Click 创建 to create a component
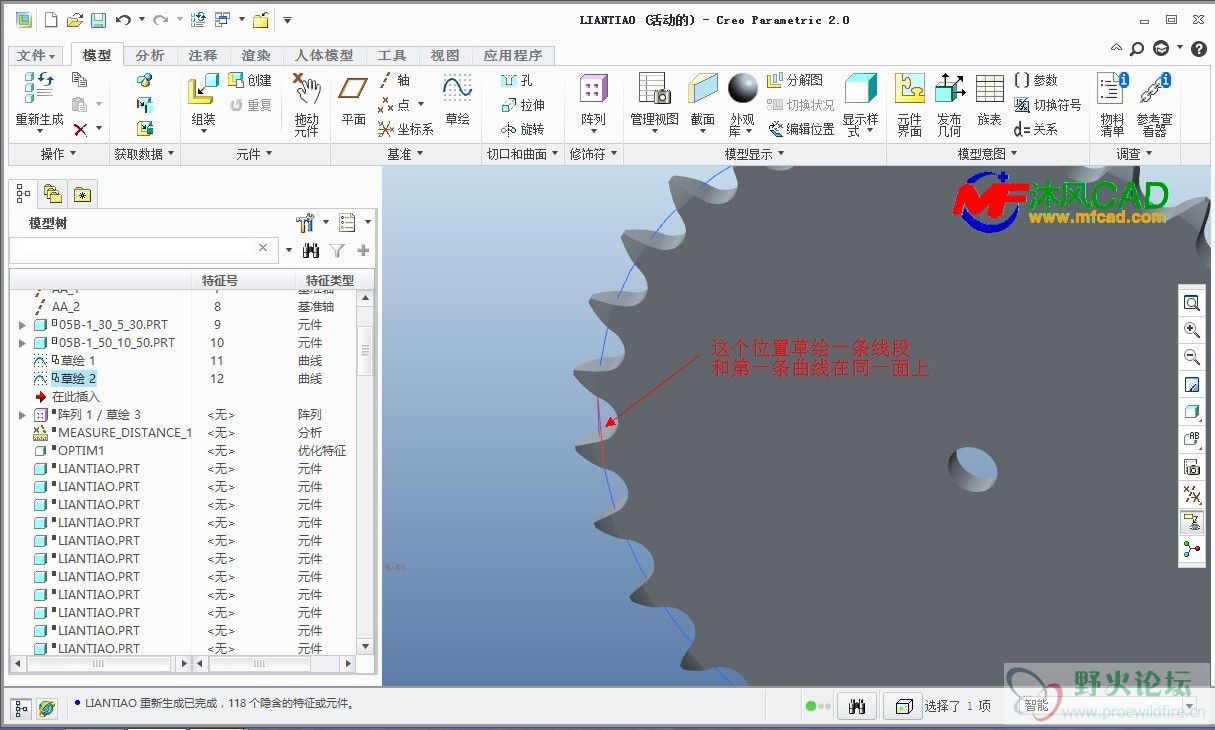 [x=250, y=80]
